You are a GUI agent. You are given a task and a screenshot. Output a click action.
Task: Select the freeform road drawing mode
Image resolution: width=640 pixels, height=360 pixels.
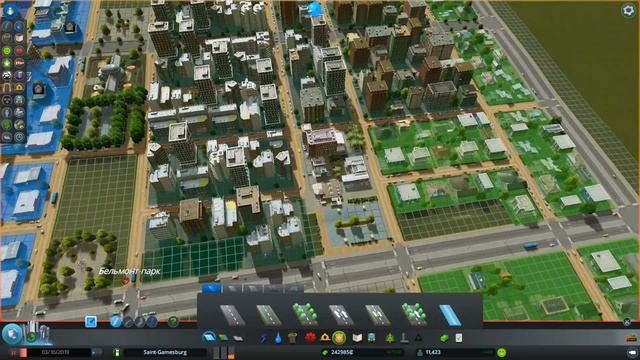pos(140,322)
